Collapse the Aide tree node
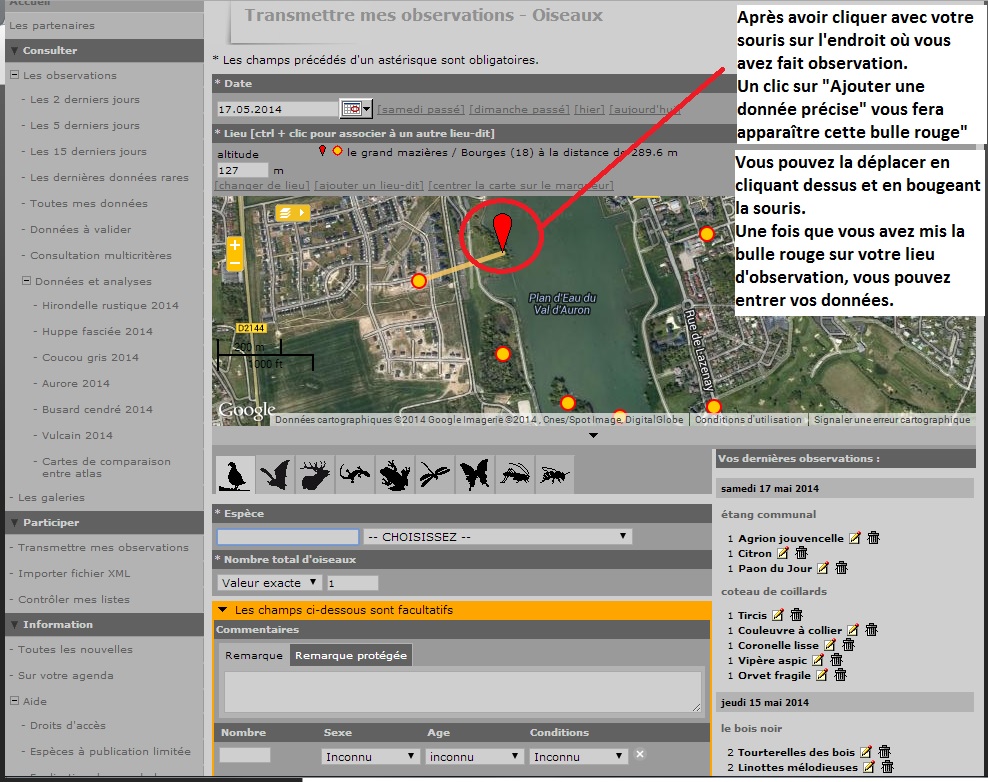 tap(14, 700)
